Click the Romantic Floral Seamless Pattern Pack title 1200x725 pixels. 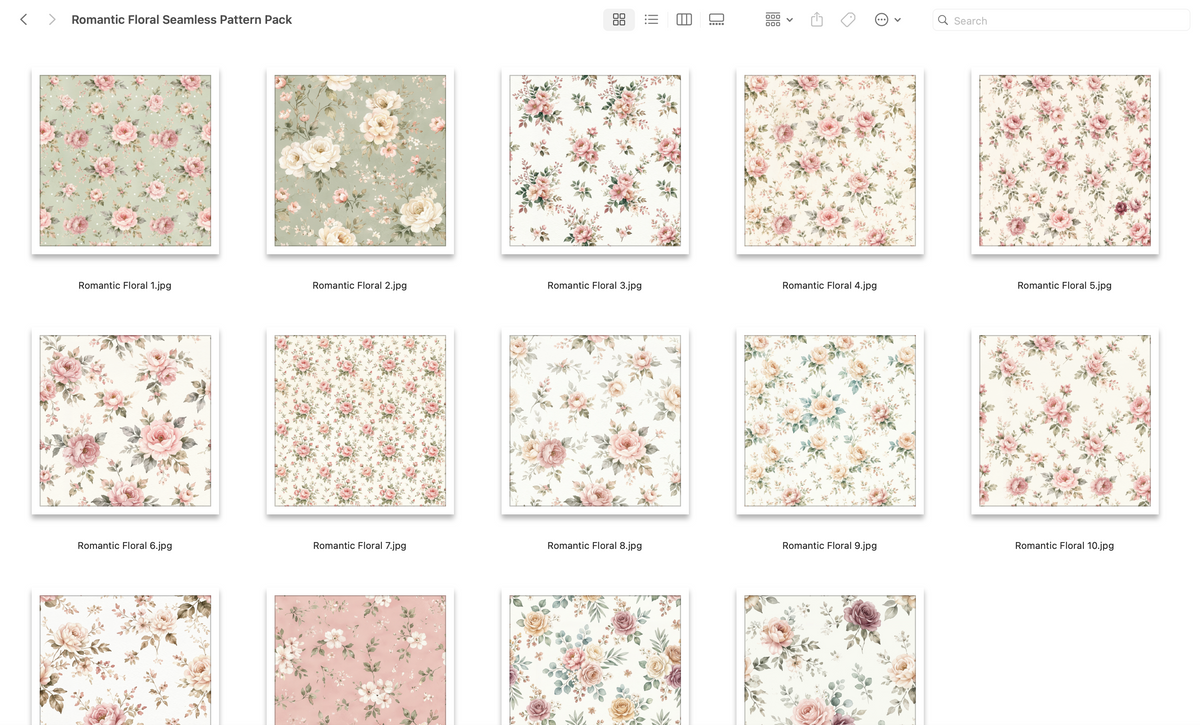[x=182, y=20]
